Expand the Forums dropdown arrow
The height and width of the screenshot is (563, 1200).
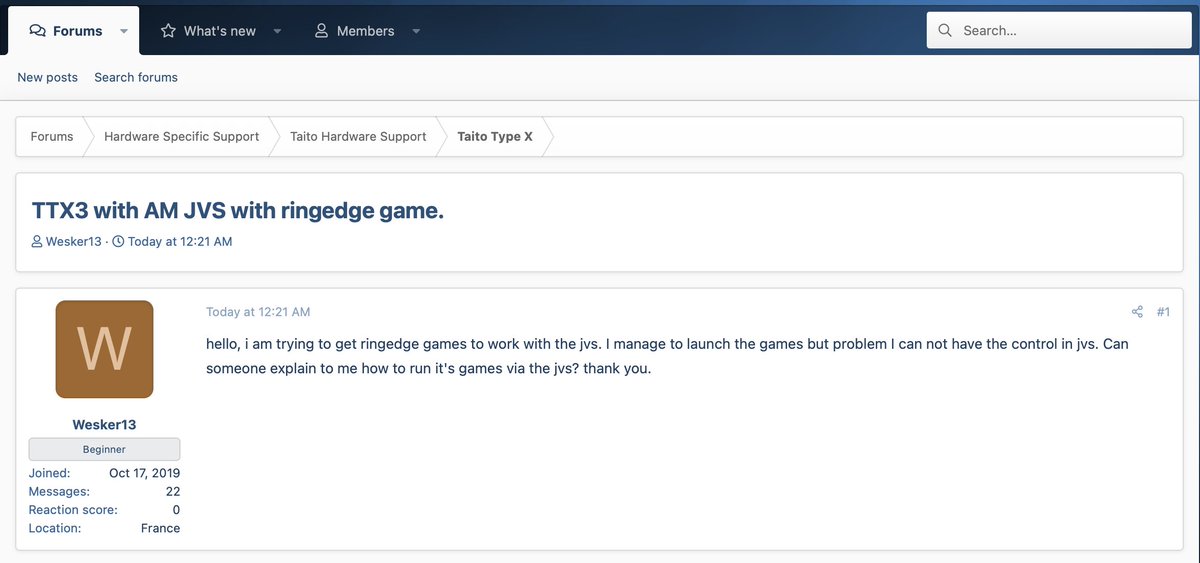coord(124,31)
